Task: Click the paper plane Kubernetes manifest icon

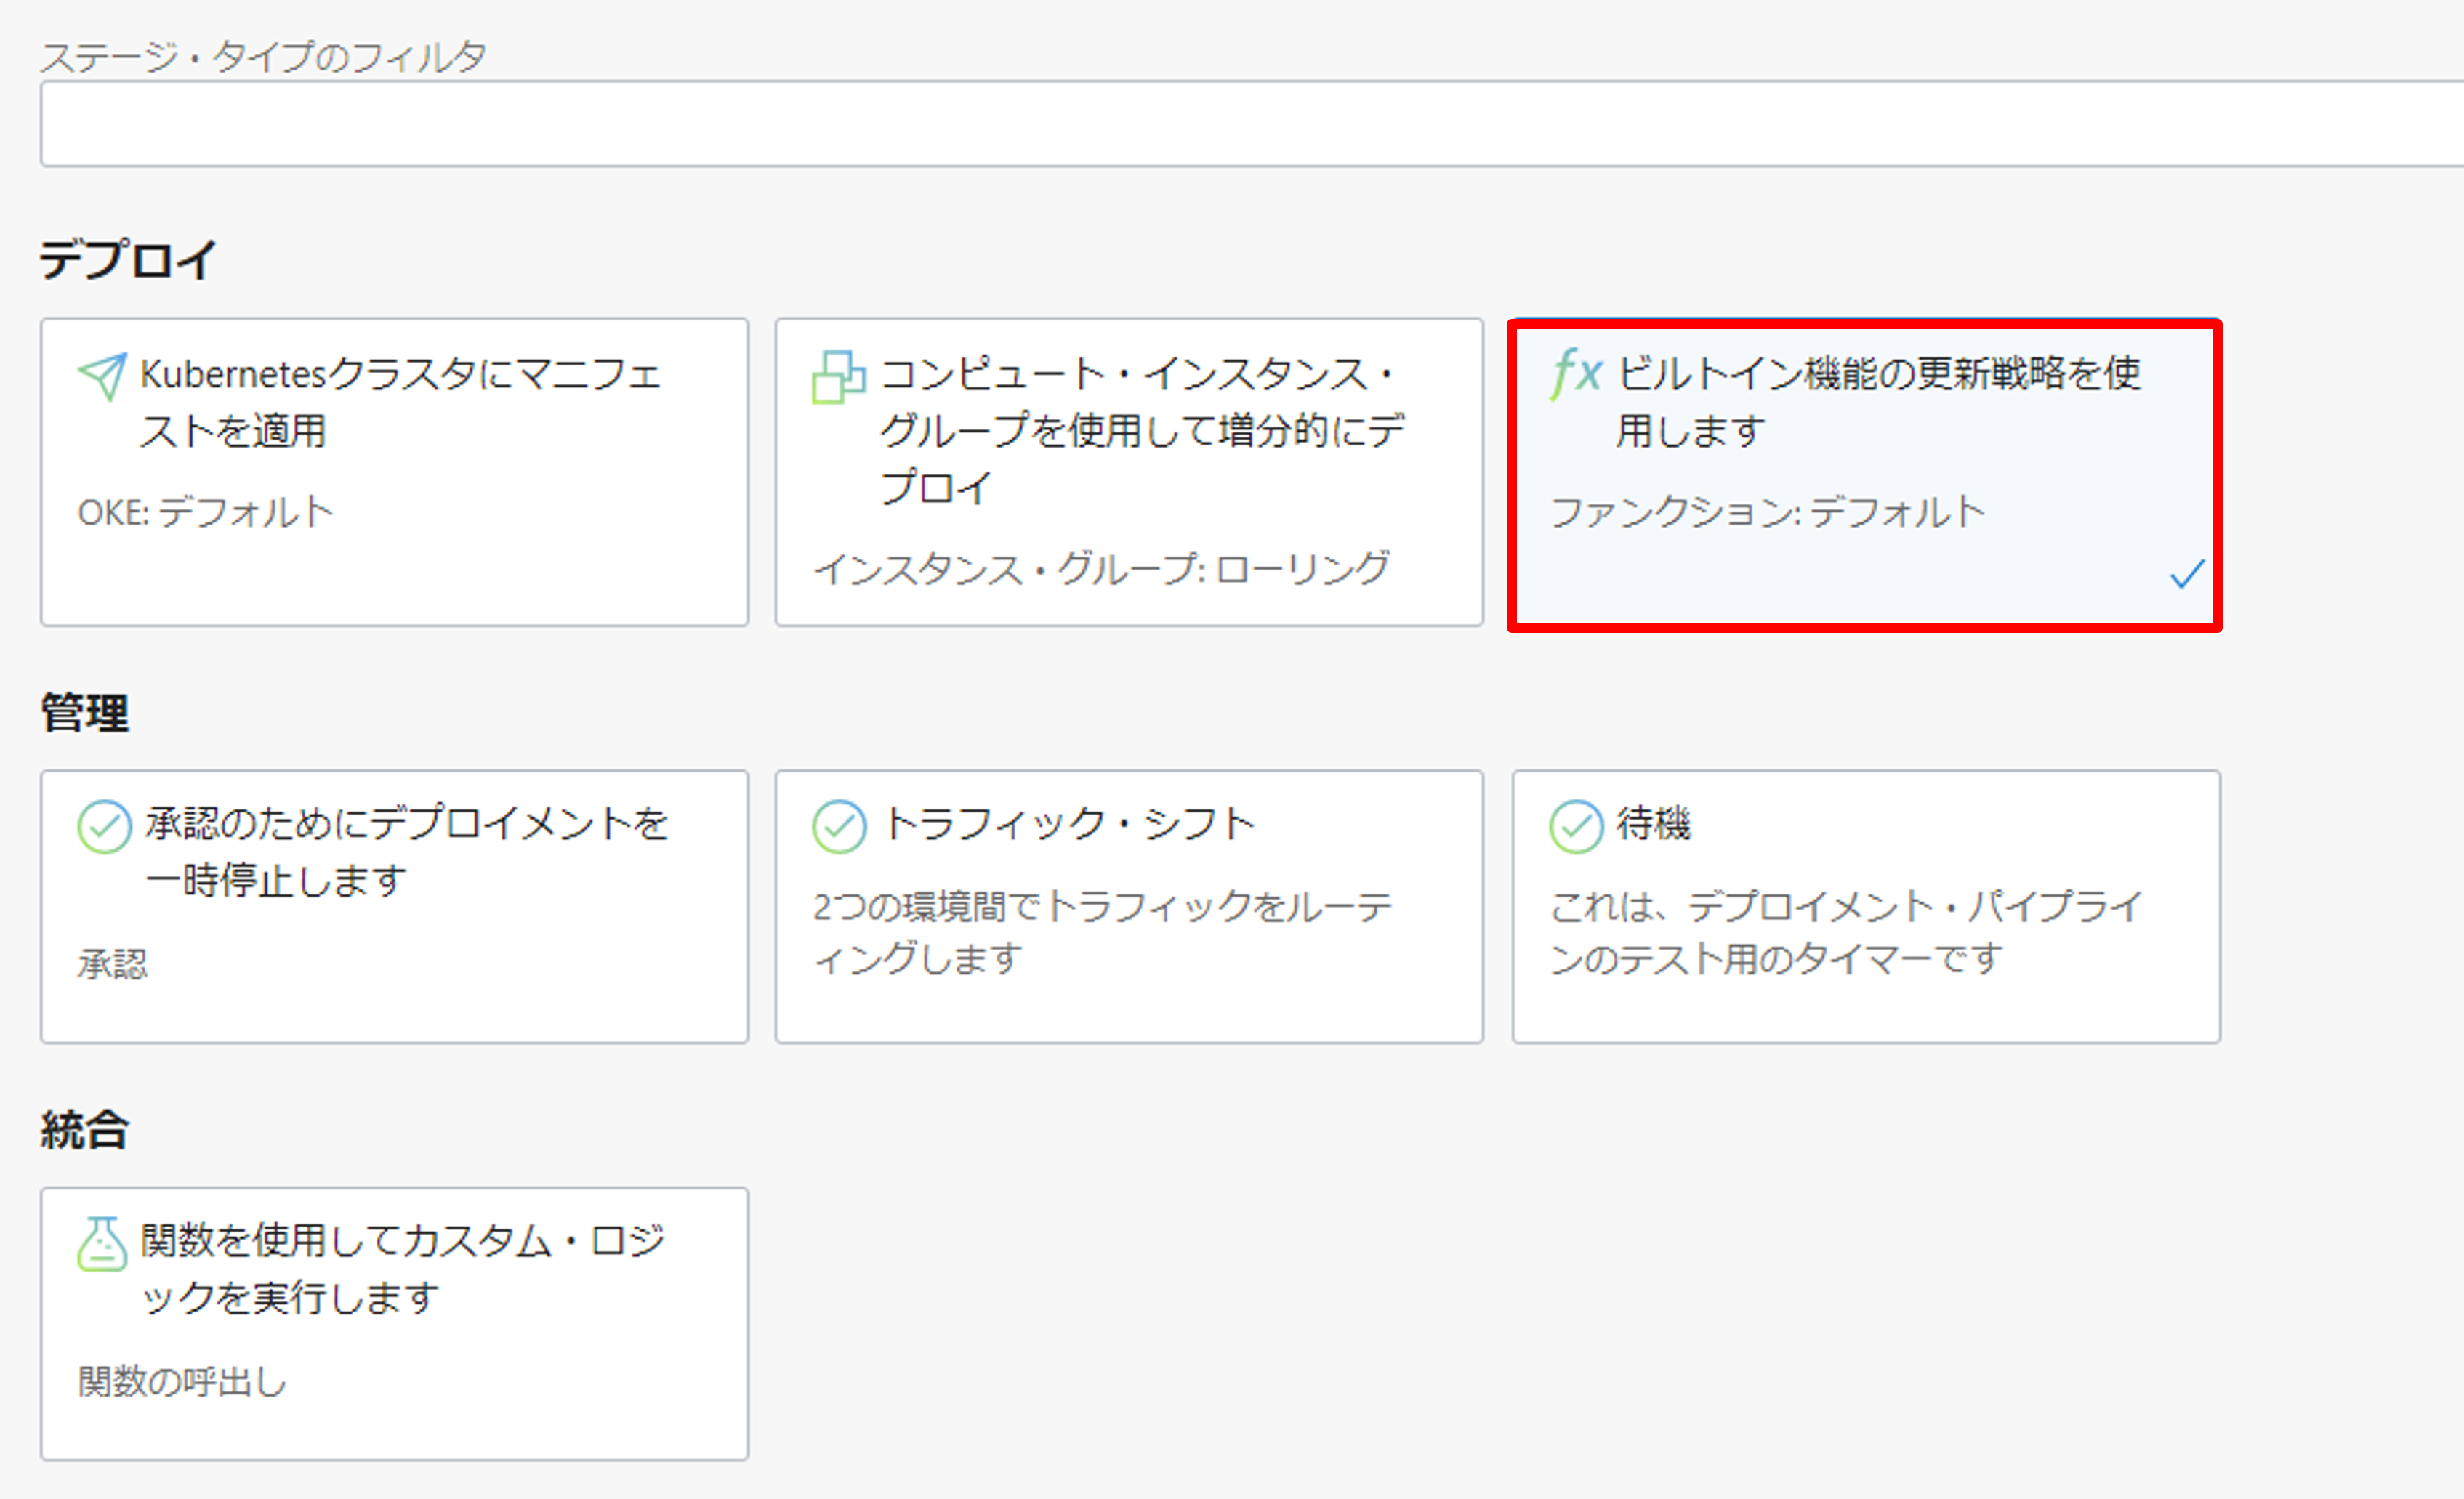Action: pos(102,377)
